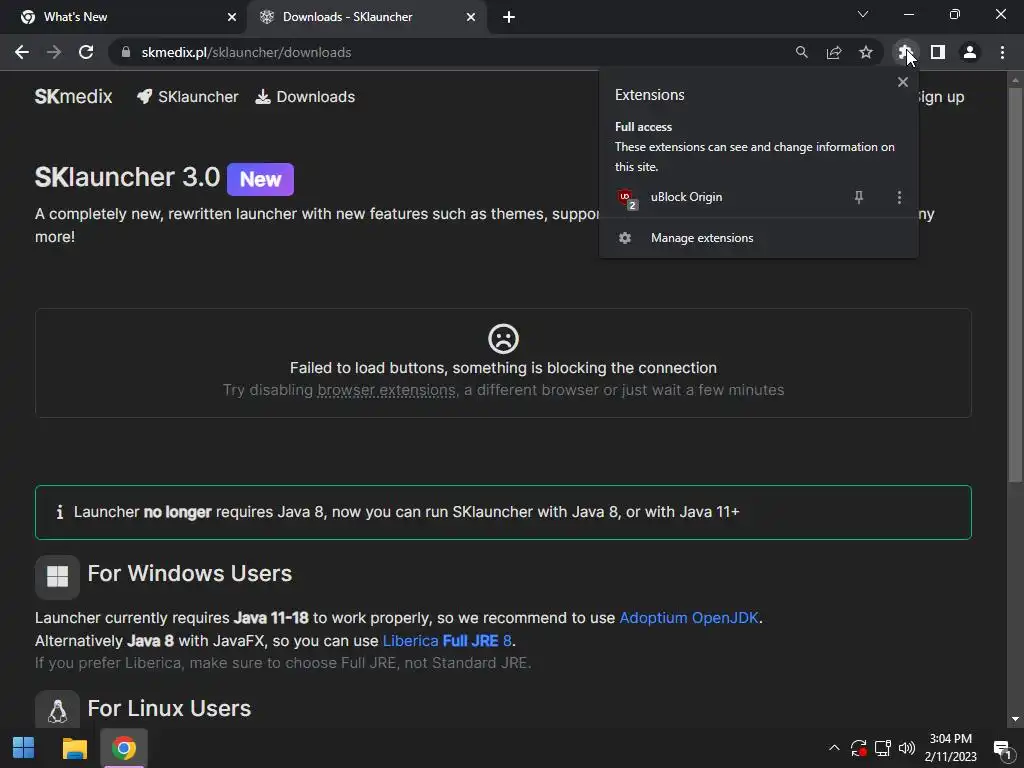Click the Linux penguin icon
Screen dimensions: 1024x768
[x=57, y=711]
